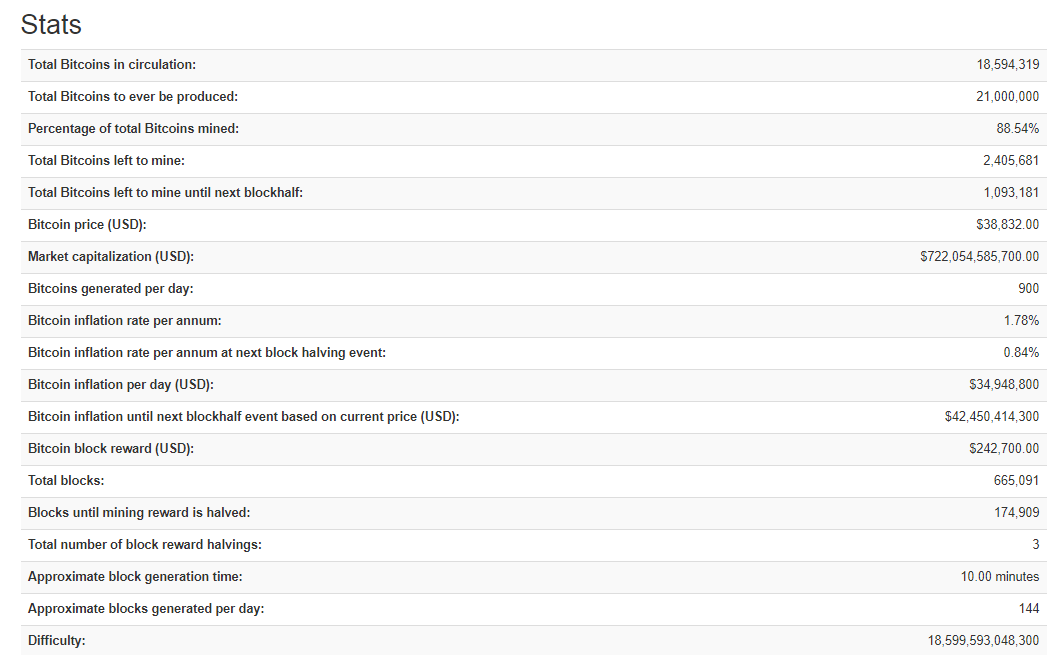Click the value $34,948,800
This screenshot has height=655, width=1061.
(x=1004, y=385)
